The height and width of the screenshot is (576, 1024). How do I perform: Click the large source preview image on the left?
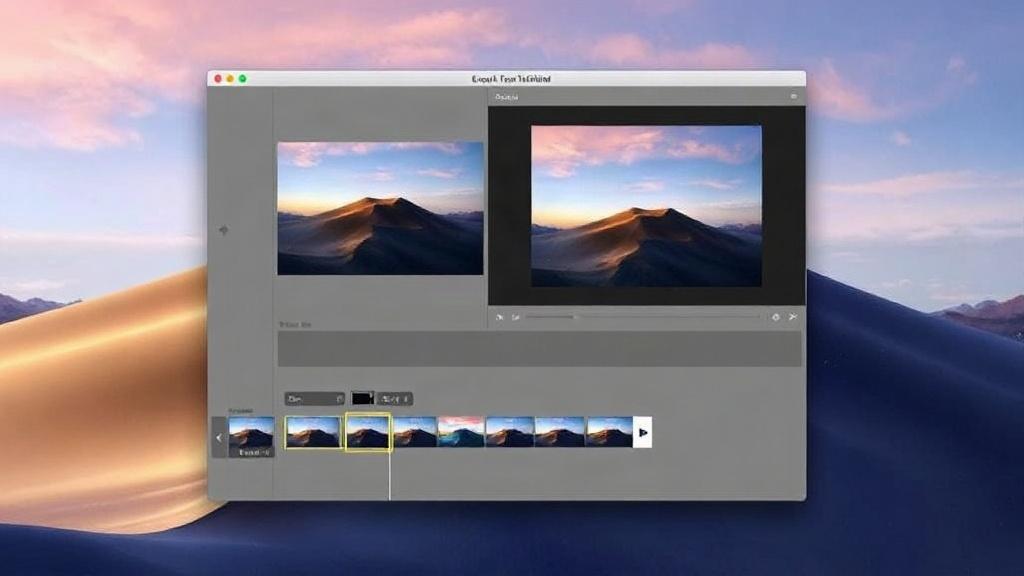click(381, 208)
